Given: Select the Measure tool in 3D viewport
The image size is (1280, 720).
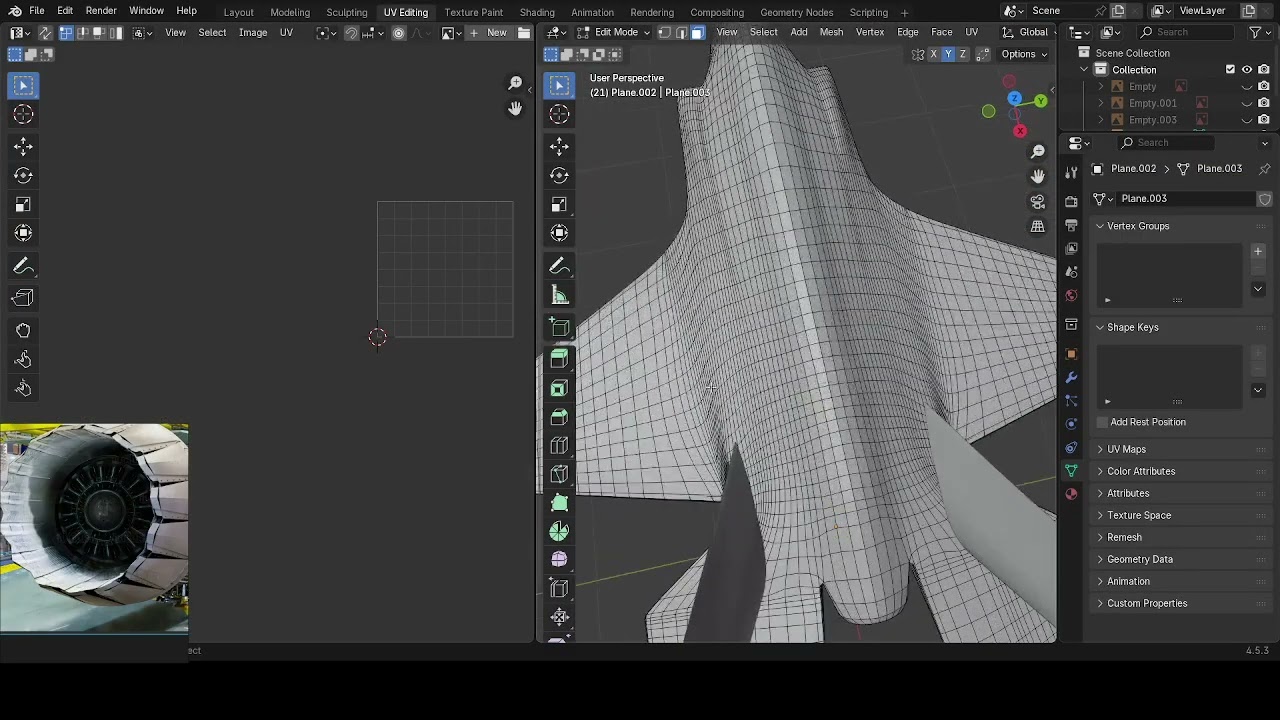Looking at the screenshot, I should tap(559, 296).
